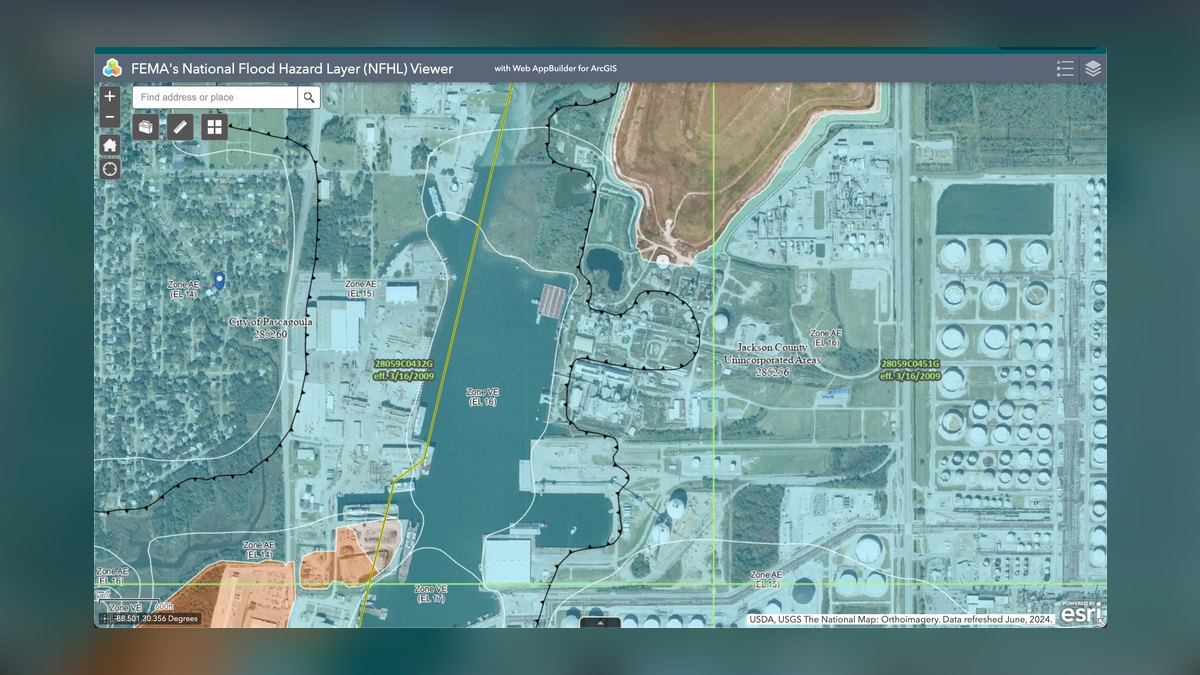Open the Measurement ruler tool
The image size is (1200, 675).
pyautogui.click(x=180, y=127)
